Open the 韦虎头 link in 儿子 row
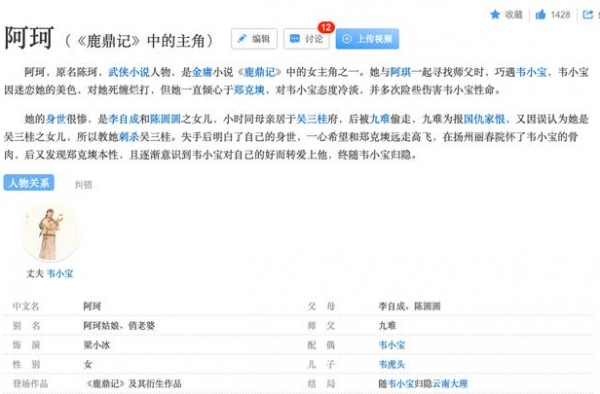 click(392, 365)
